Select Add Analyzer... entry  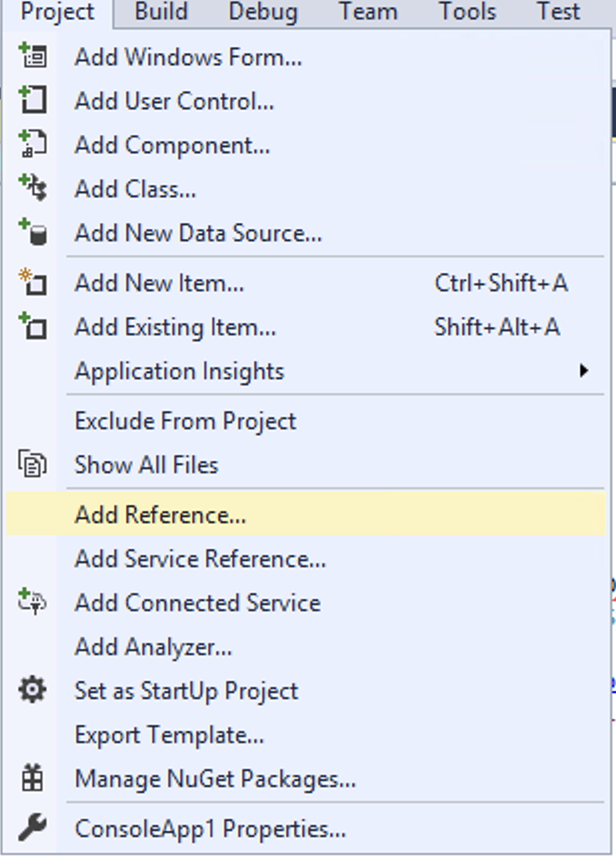click(153, 647)
